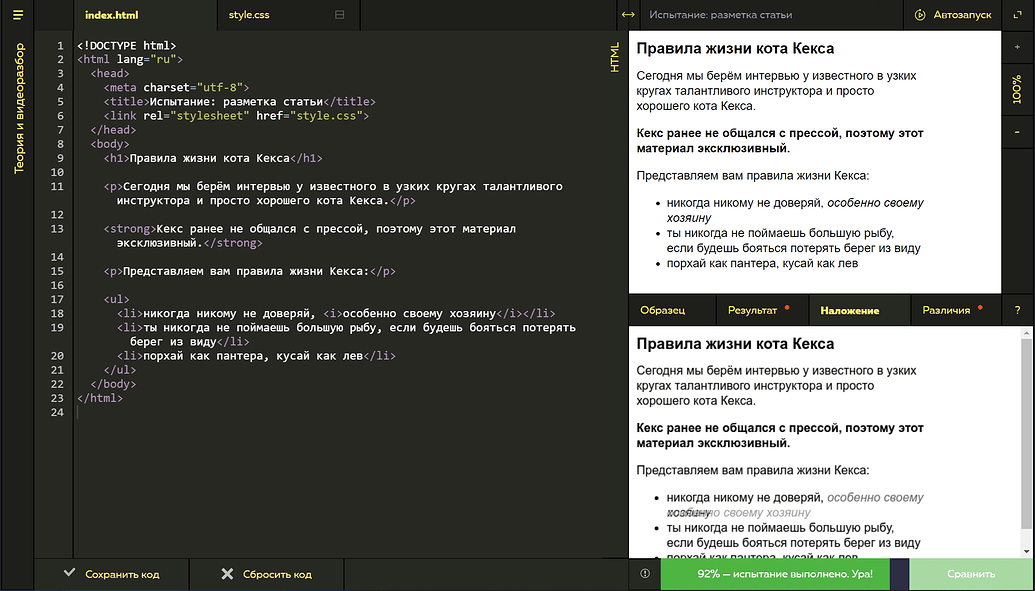Click the split-view icon on style.css tab
This screenshot has height=591, width=1035.
(339, 15)
